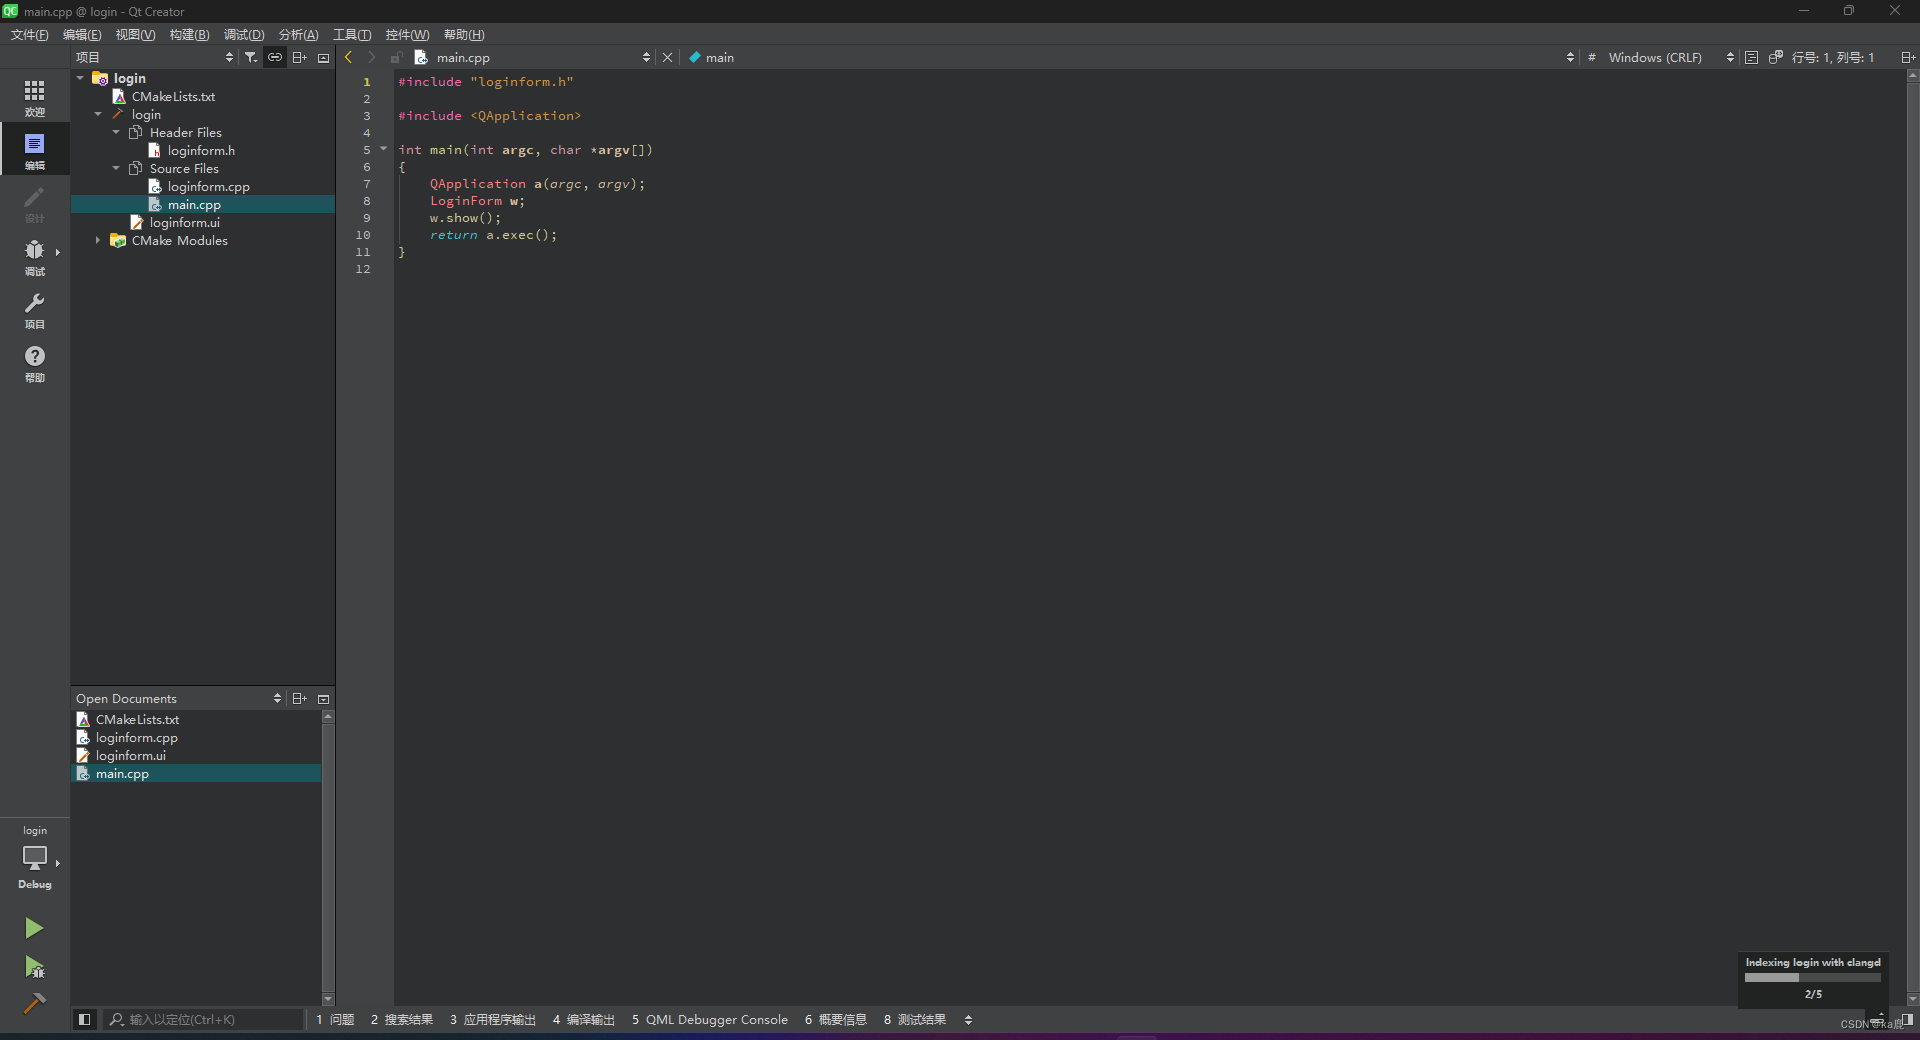
Task: Open the Design (设计) mode
Action: [x=35, y=203]
